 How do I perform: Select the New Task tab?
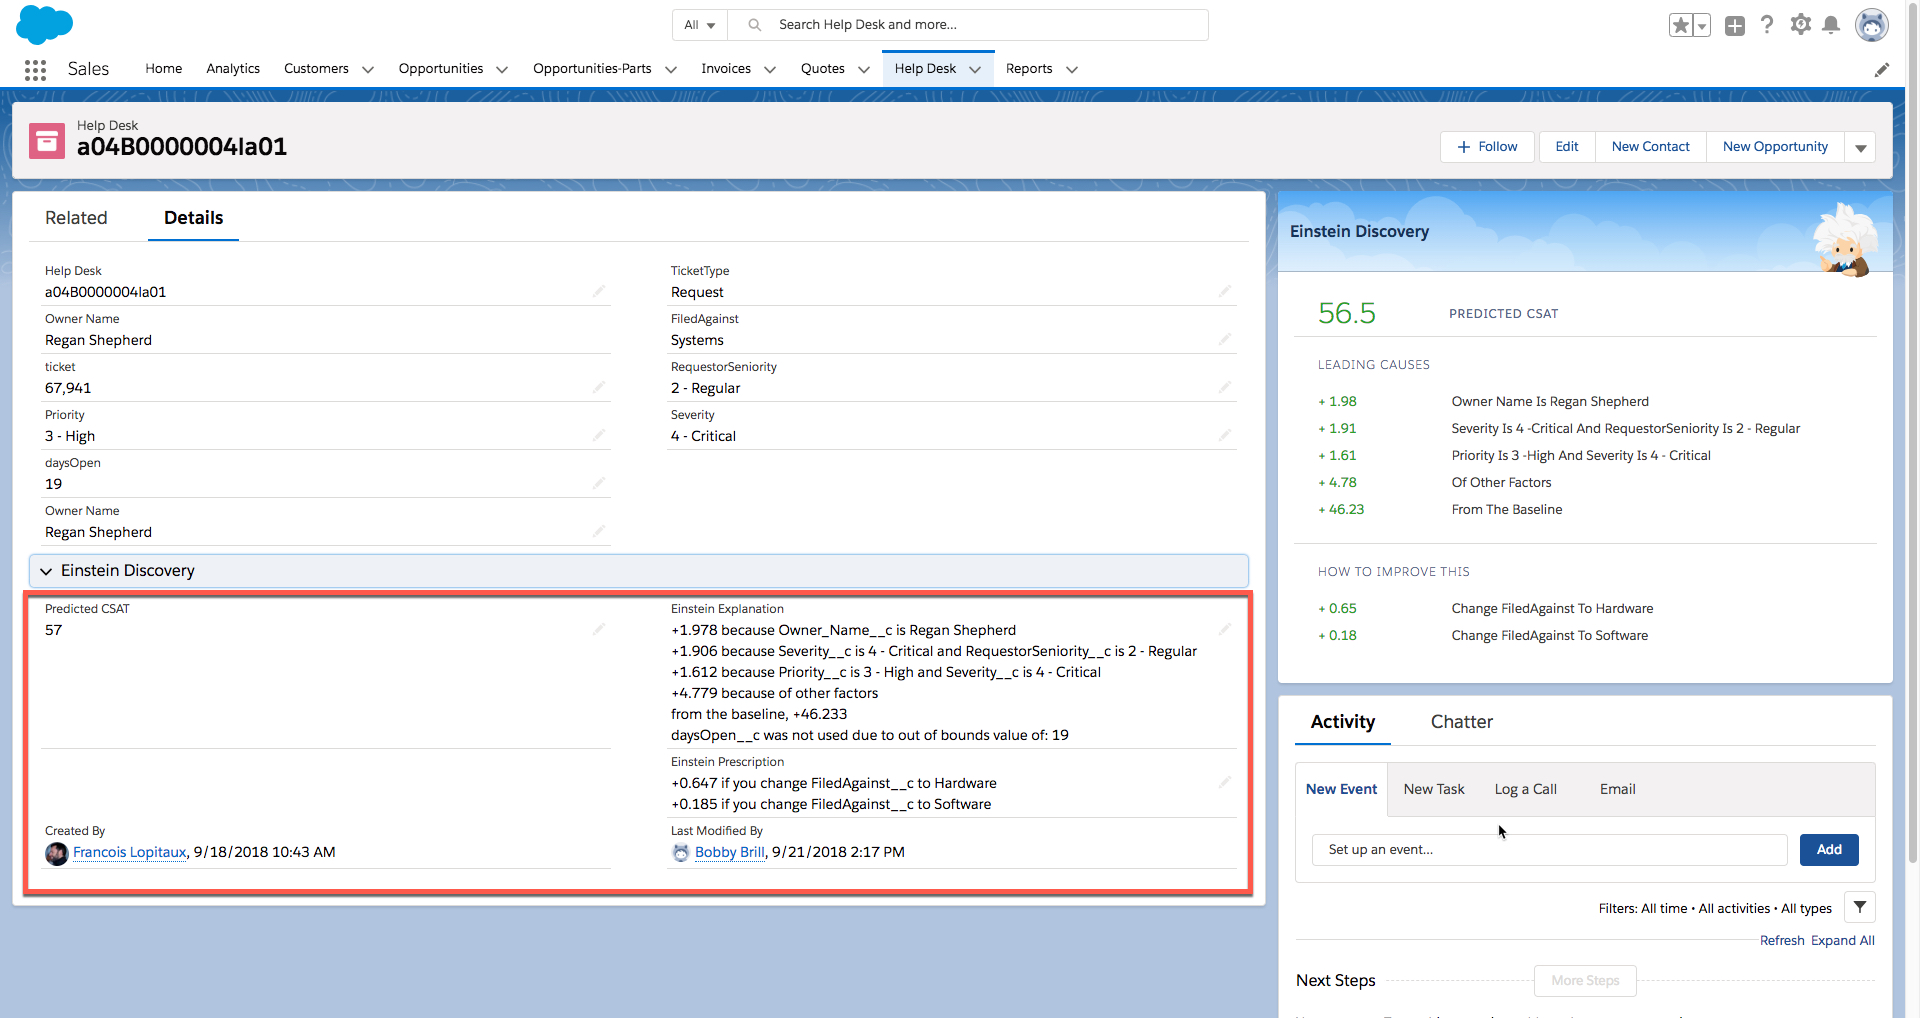click(x=1434, y=789)
